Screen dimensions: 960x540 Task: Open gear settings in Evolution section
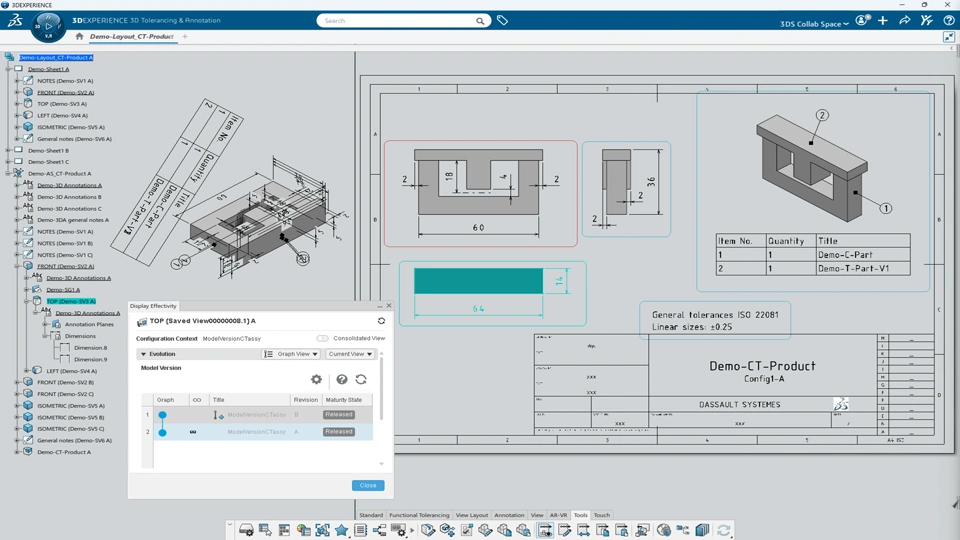pos(316,380)
